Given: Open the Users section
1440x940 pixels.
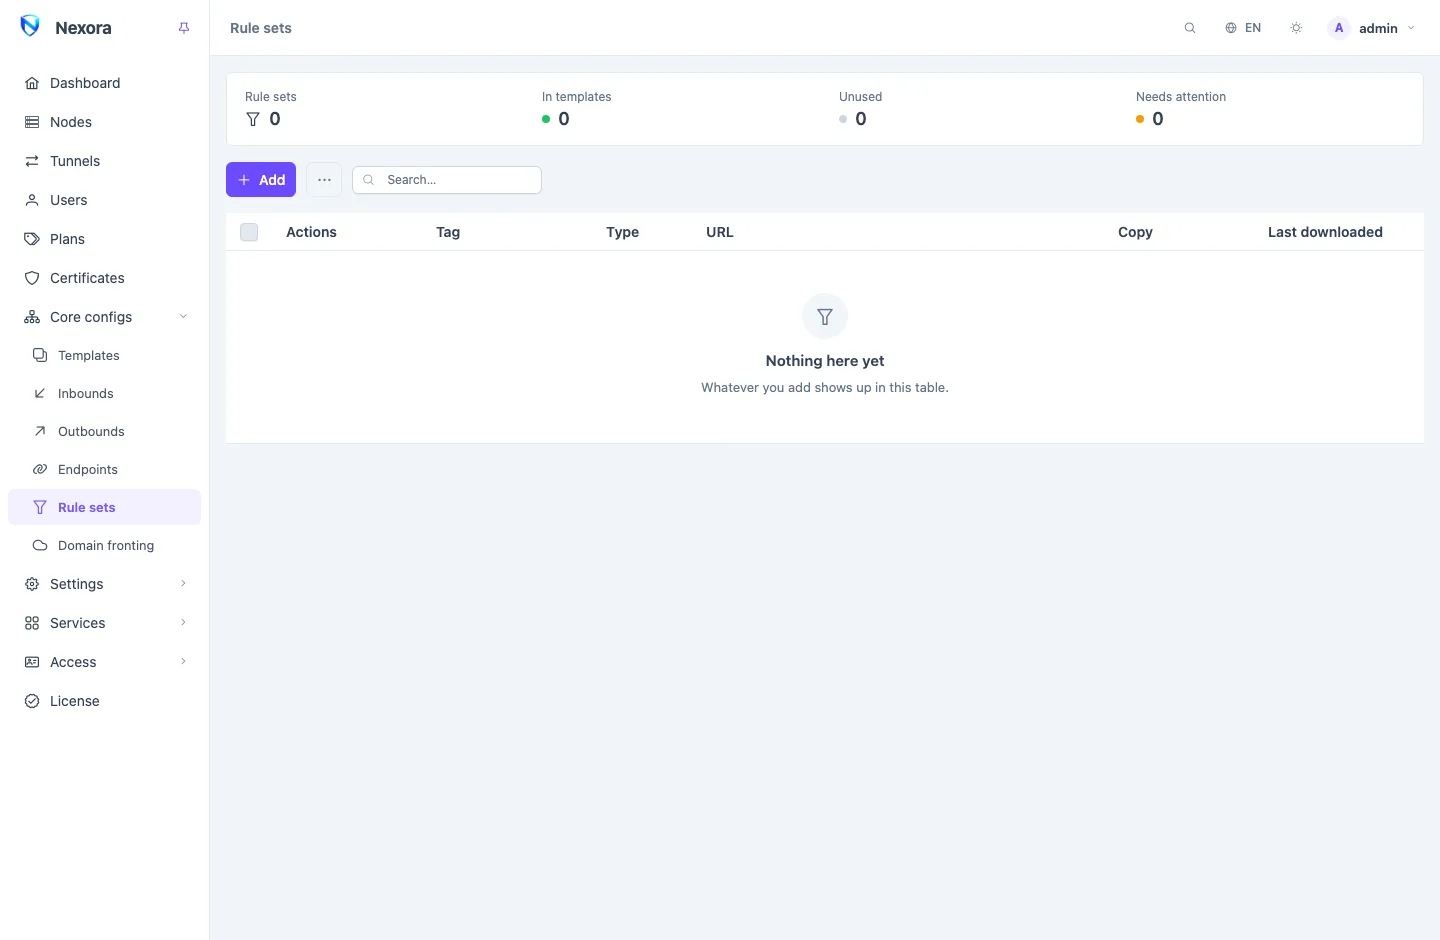Looking at the screenshot, I should click(x=104, y=200).
